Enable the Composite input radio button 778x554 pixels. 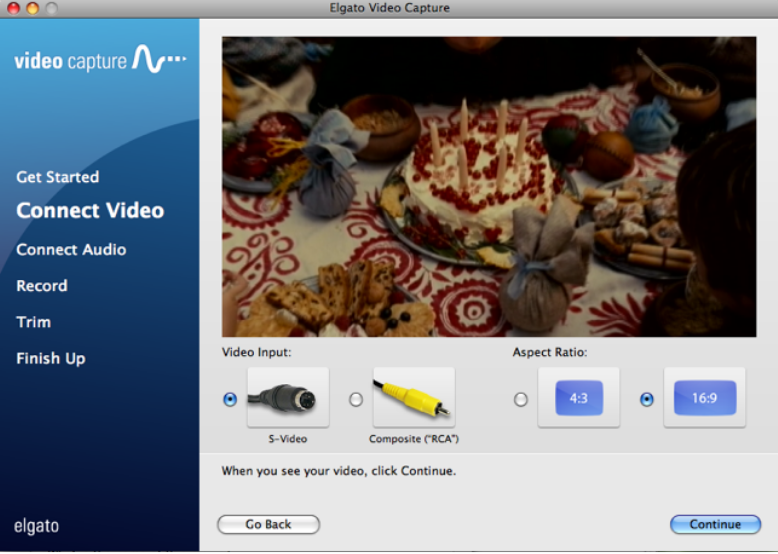[356, 399]
